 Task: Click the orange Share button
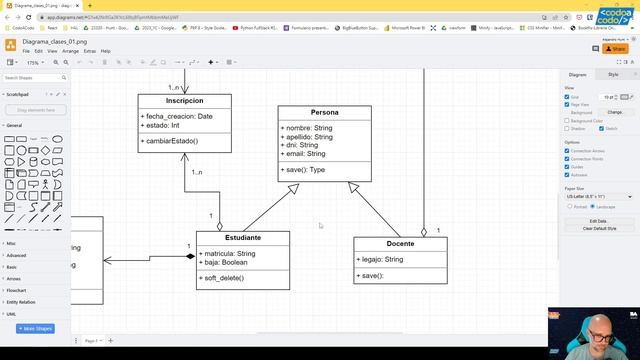pyautogui.click(x=616, y=49)
